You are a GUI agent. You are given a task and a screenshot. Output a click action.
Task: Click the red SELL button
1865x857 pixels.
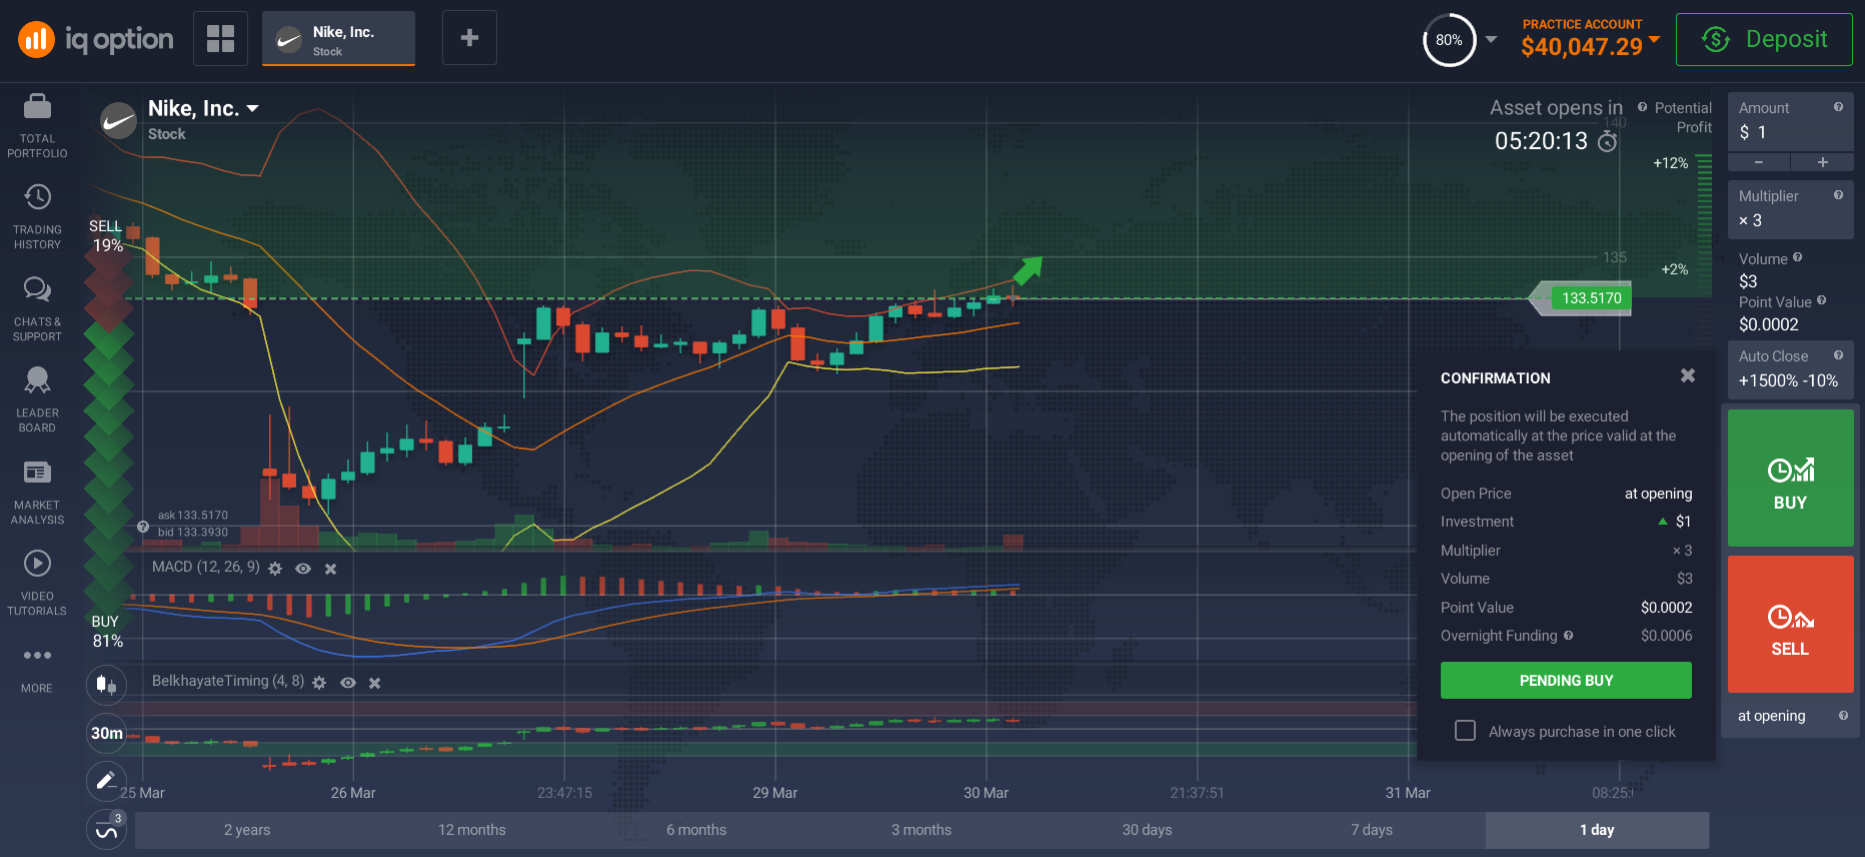[x=1790, y=624]
